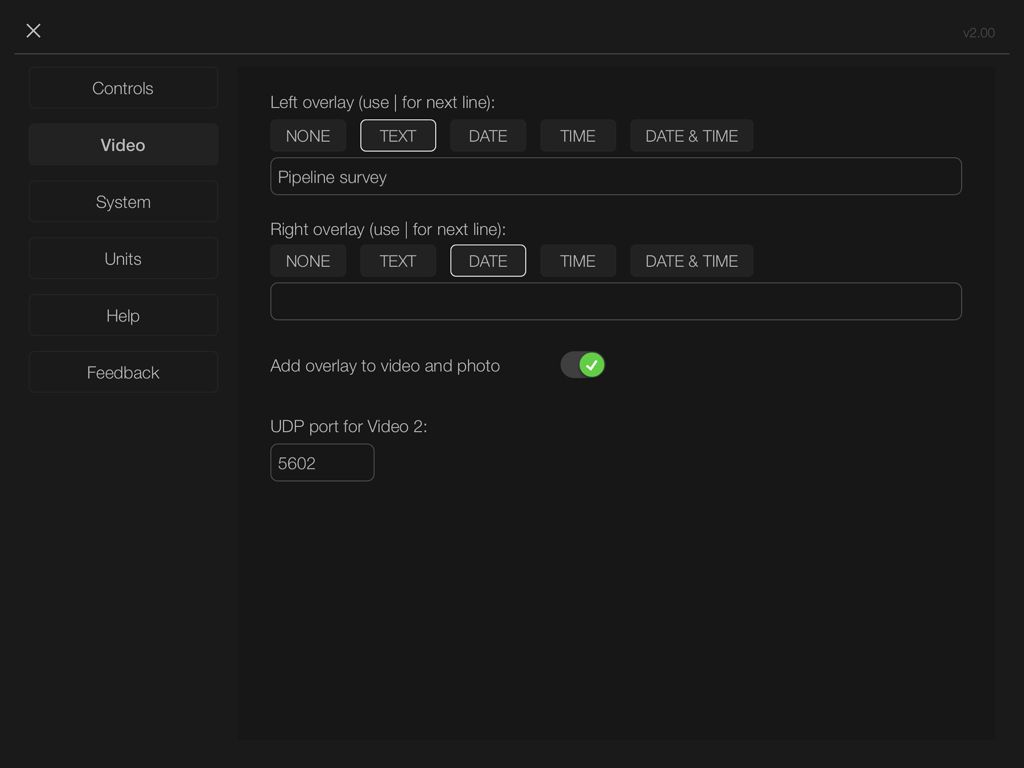Select NONE for the left overlay

click(x=308, y=135)
